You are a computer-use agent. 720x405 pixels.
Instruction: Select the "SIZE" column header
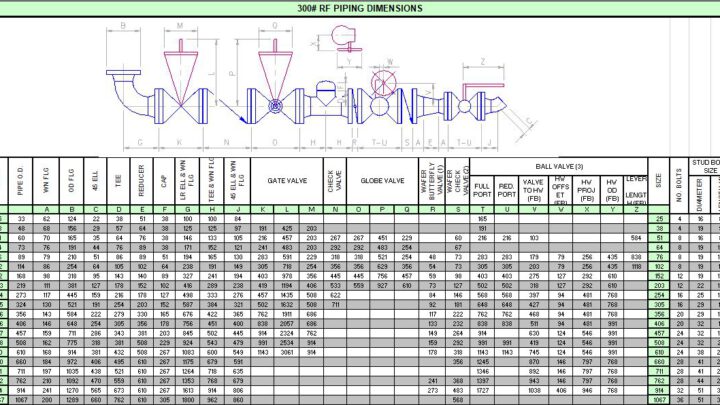click(658, 181)
